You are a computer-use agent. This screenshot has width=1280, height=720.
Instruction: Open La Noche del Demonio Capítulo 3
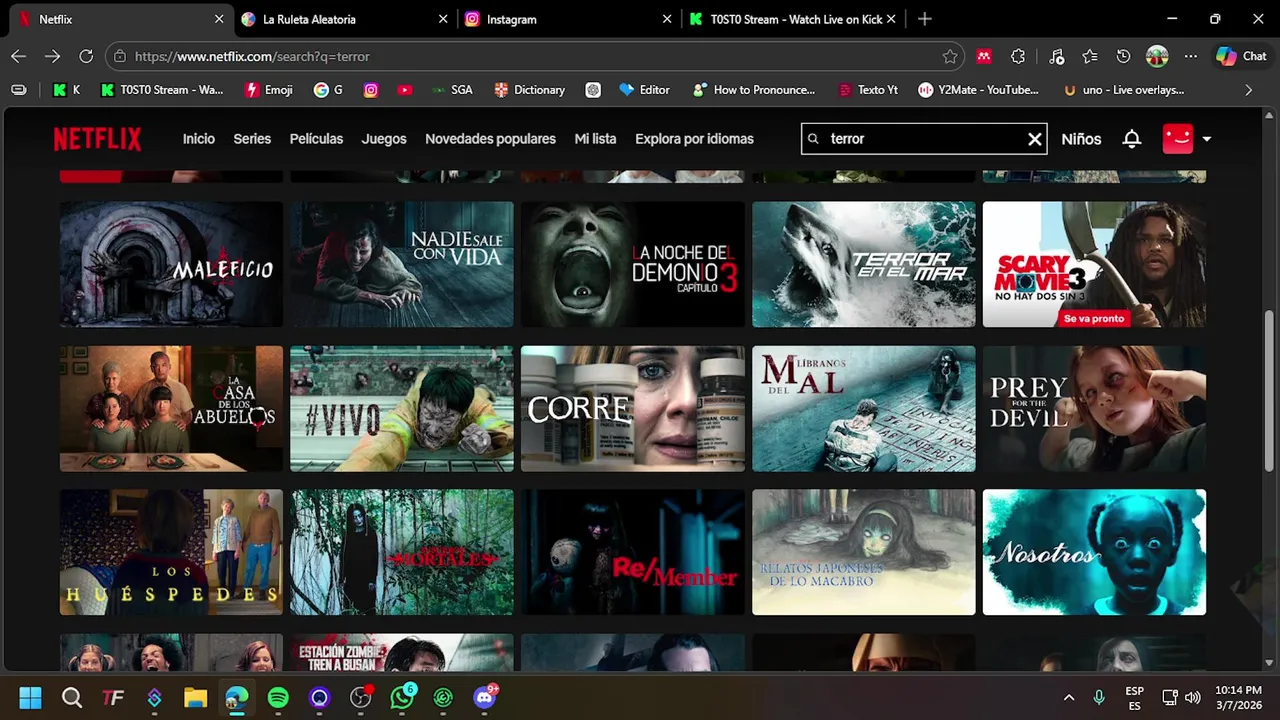[x=633, y=264]
